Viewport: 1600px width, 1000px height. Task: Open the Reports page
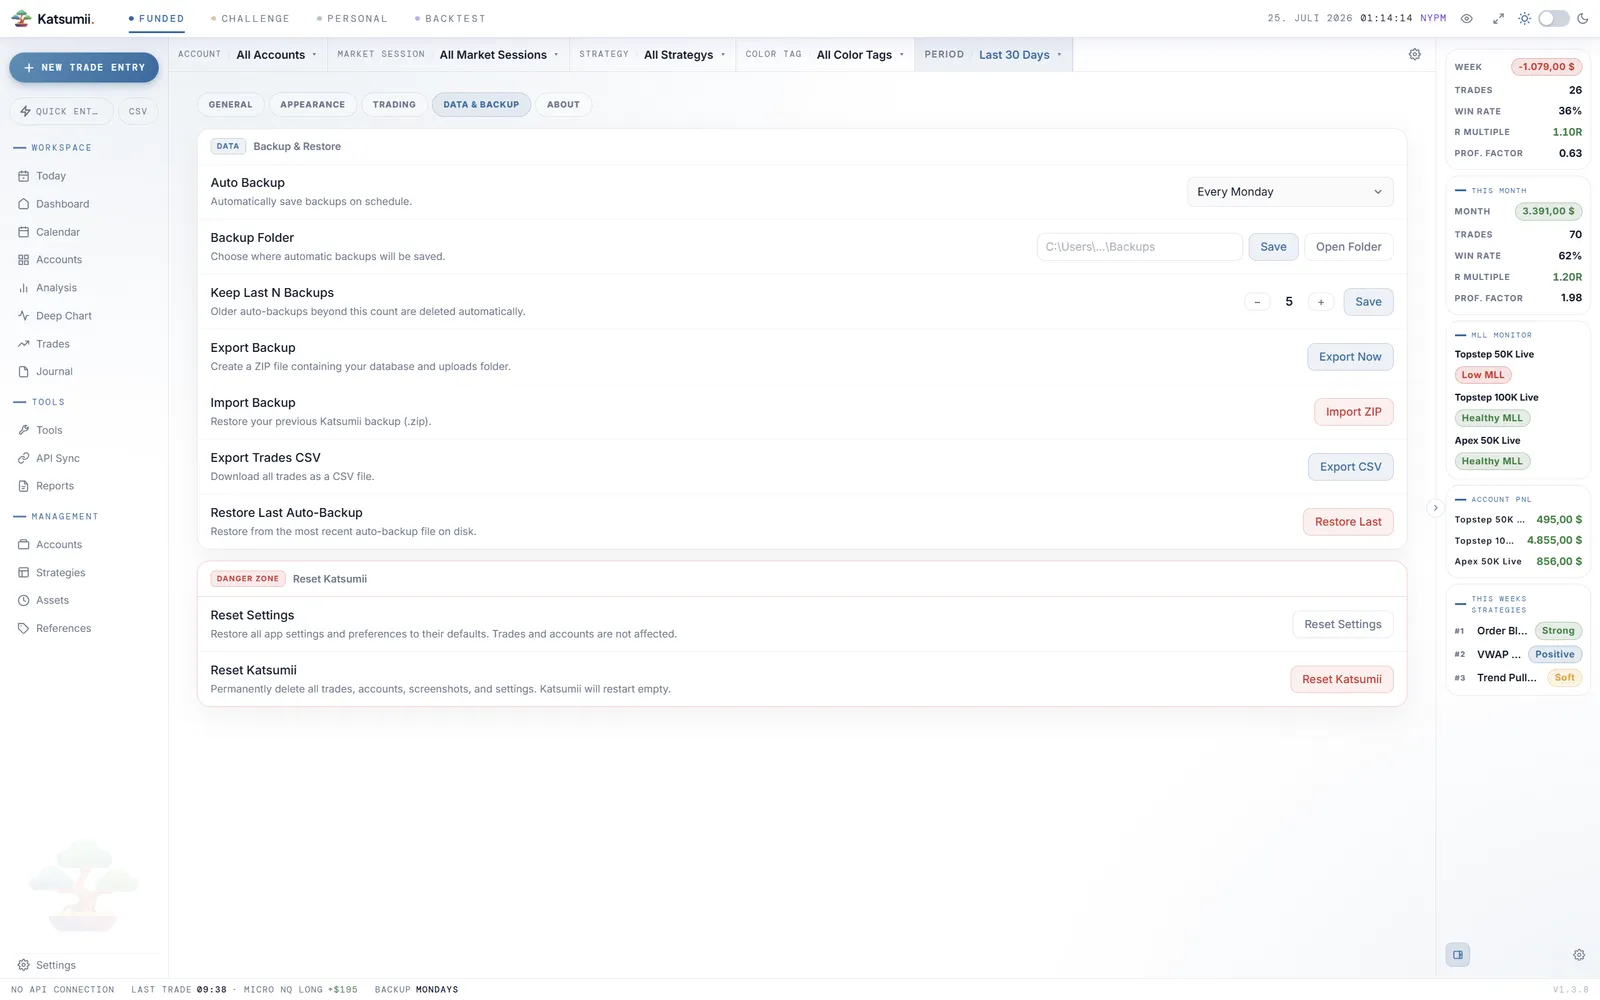tap(54, 486)
